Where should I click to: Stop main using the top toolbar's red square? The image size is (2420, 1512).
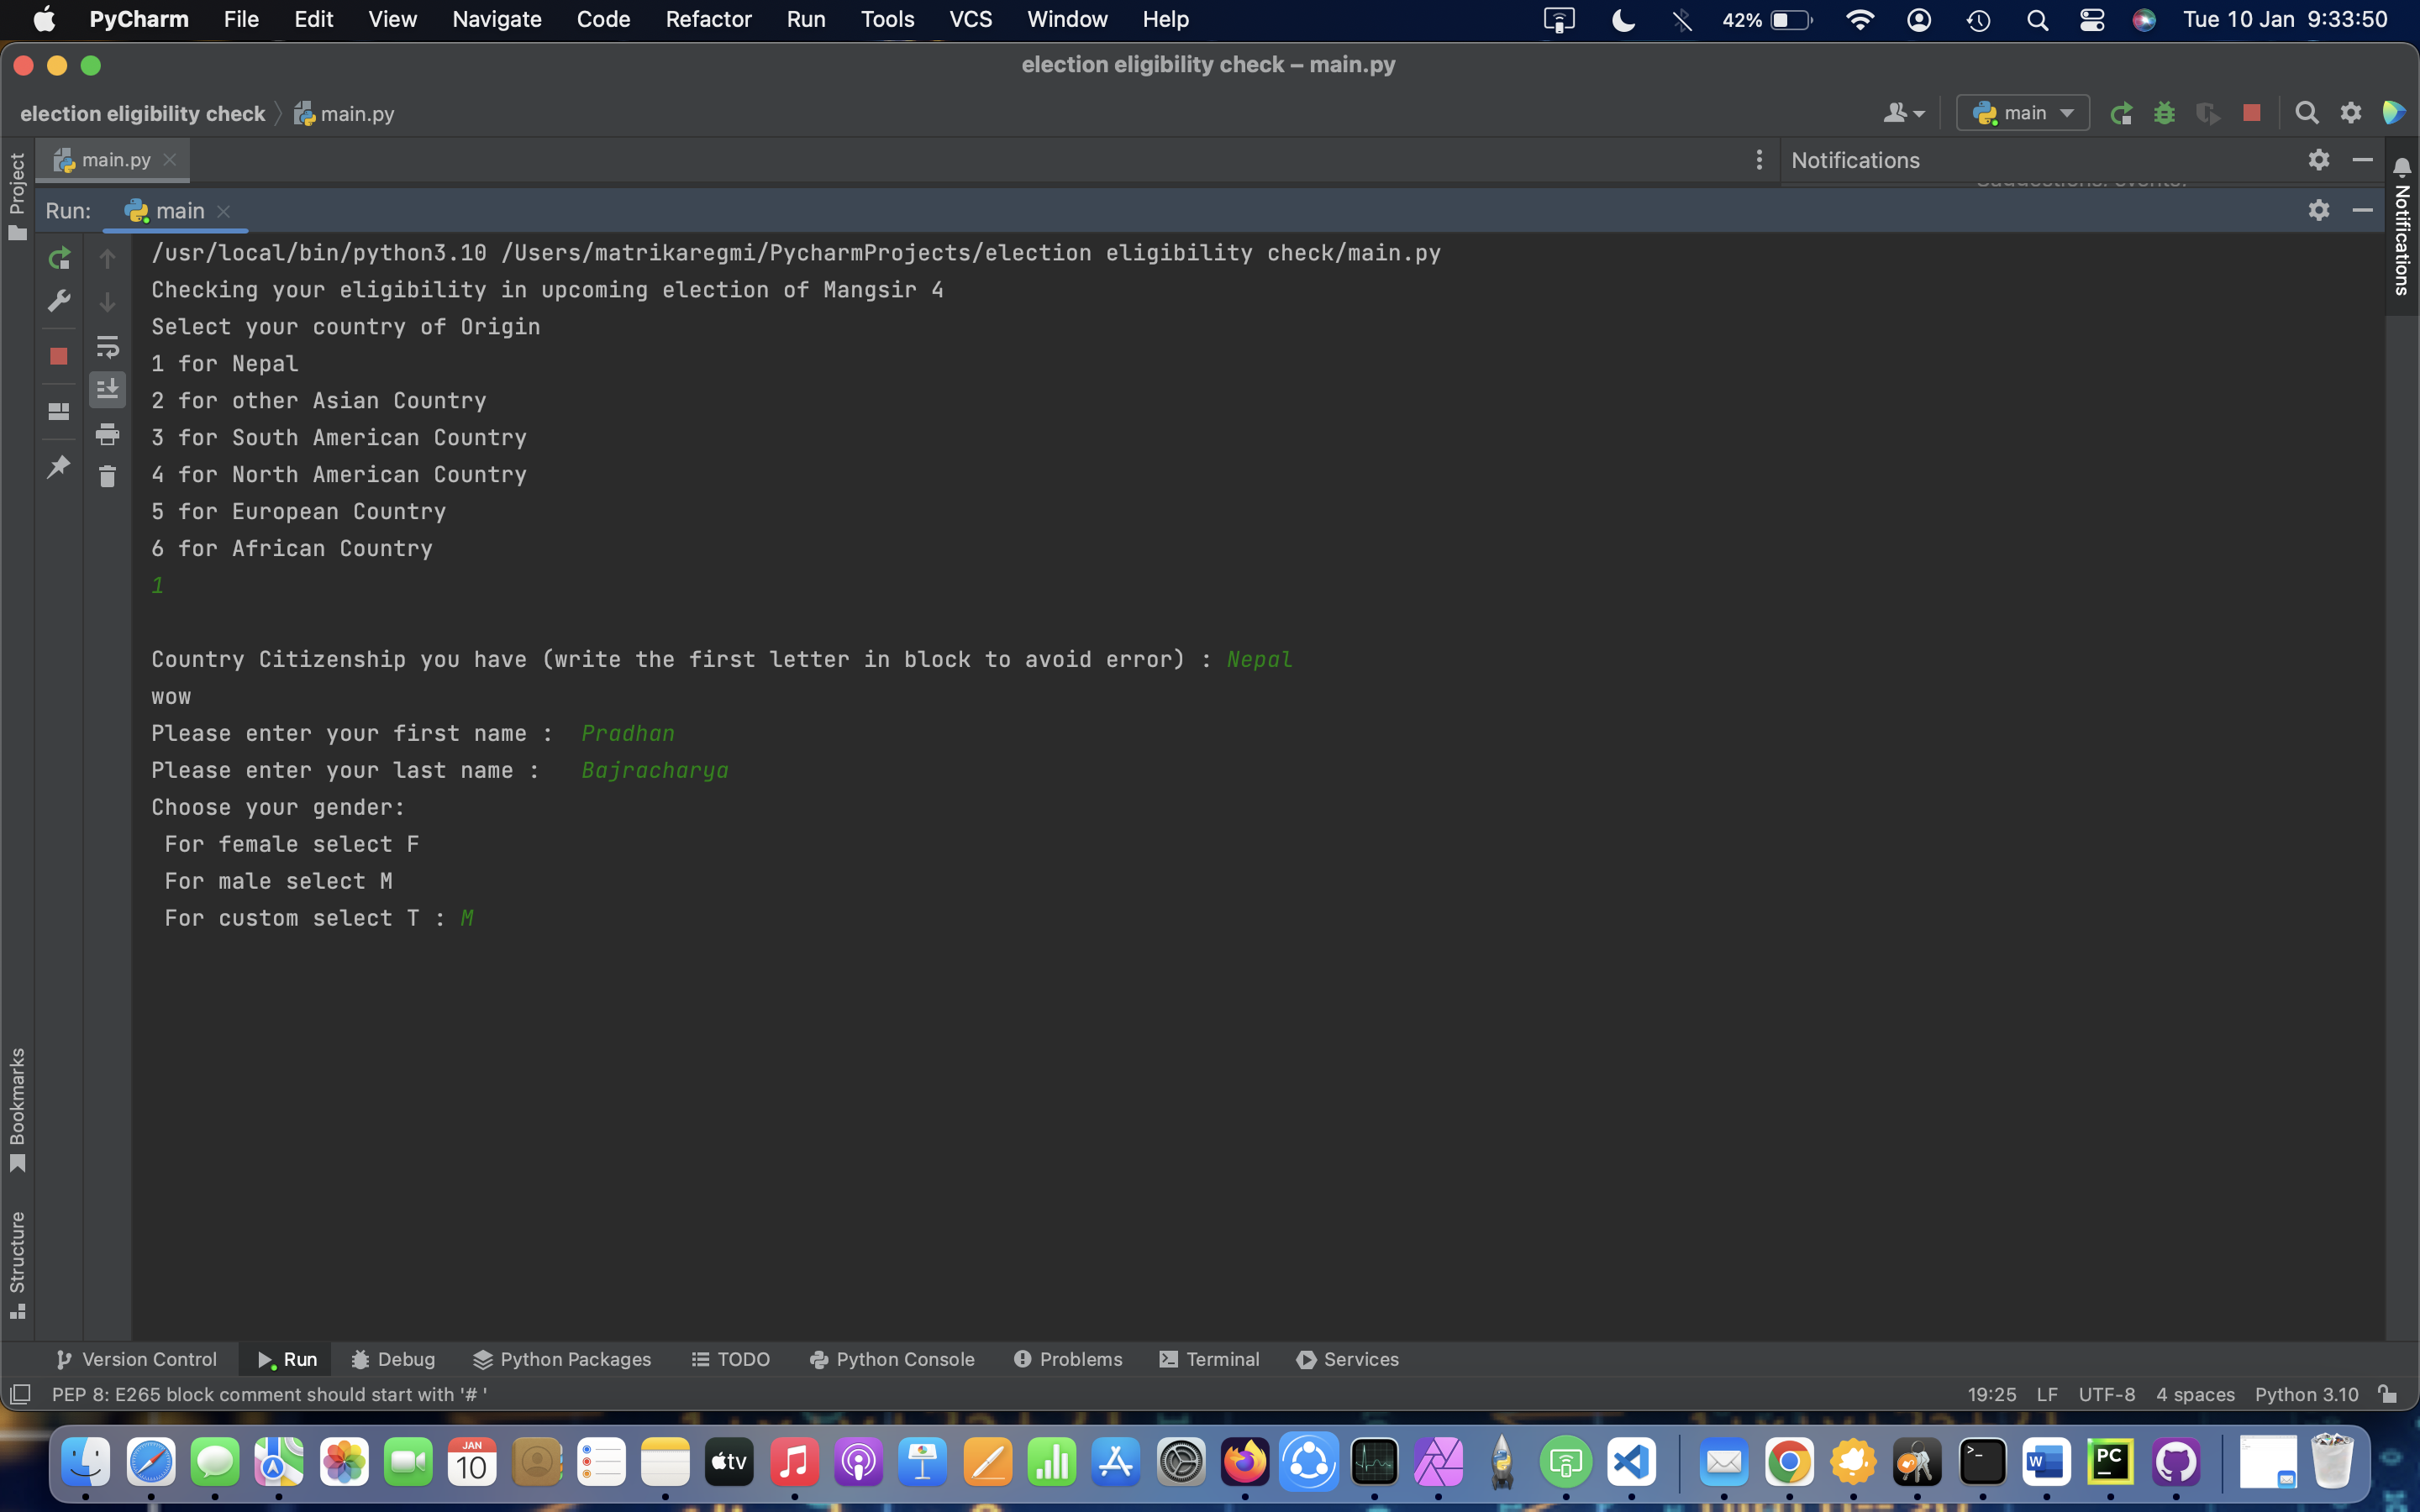click(x=2252, y=113)
